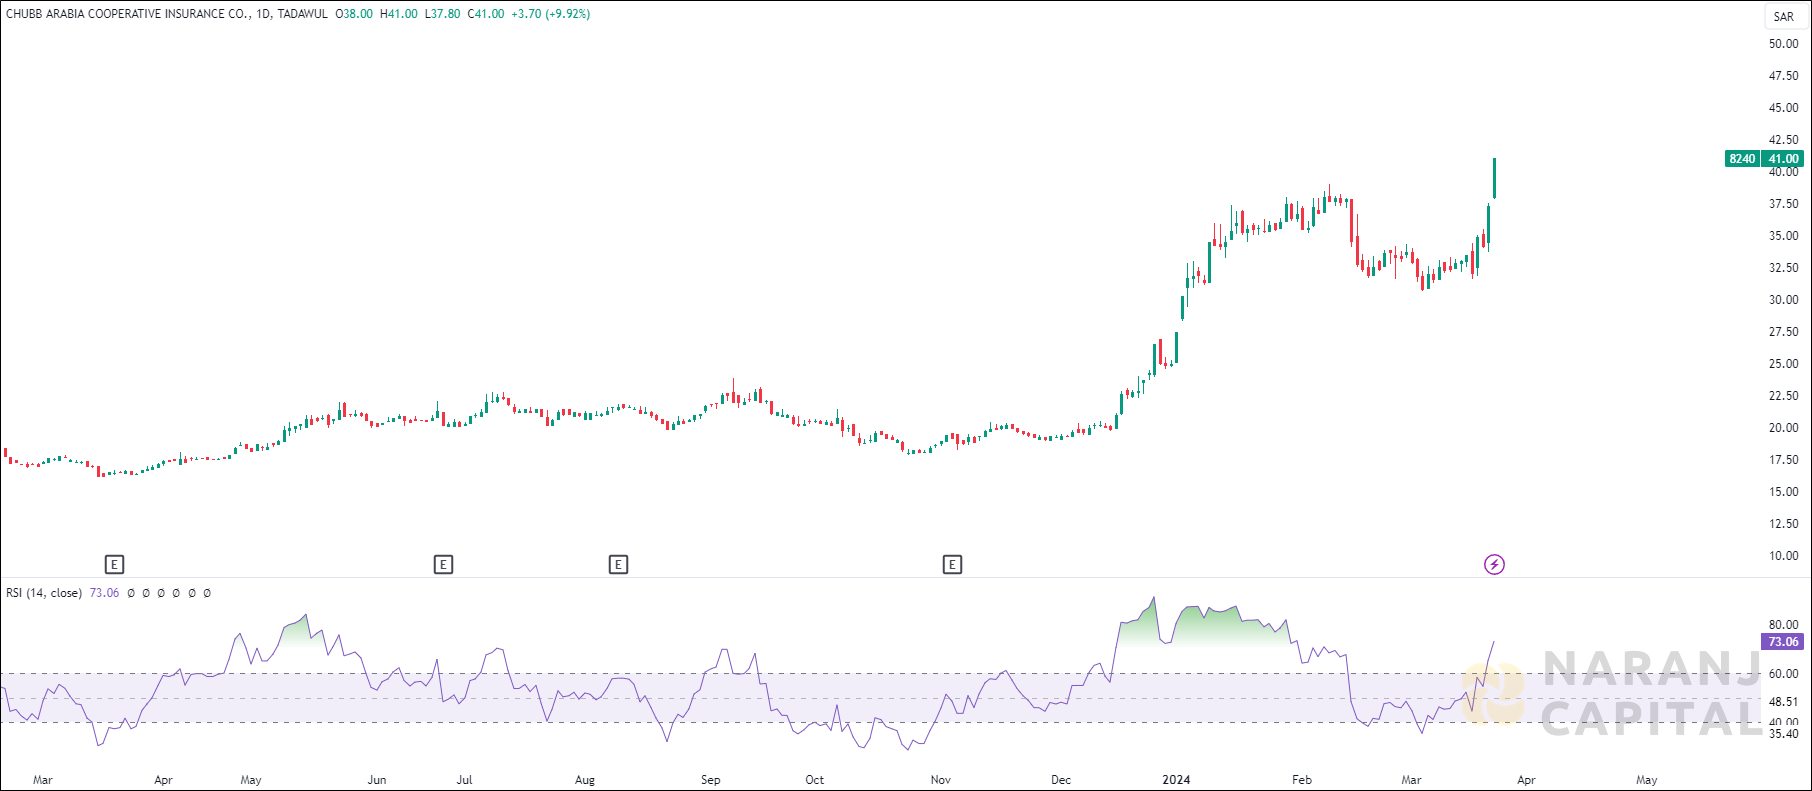Screen dimensions: 1812x791
Task: Click the Feb label on time axis
Action: [x=1302, y=780]
